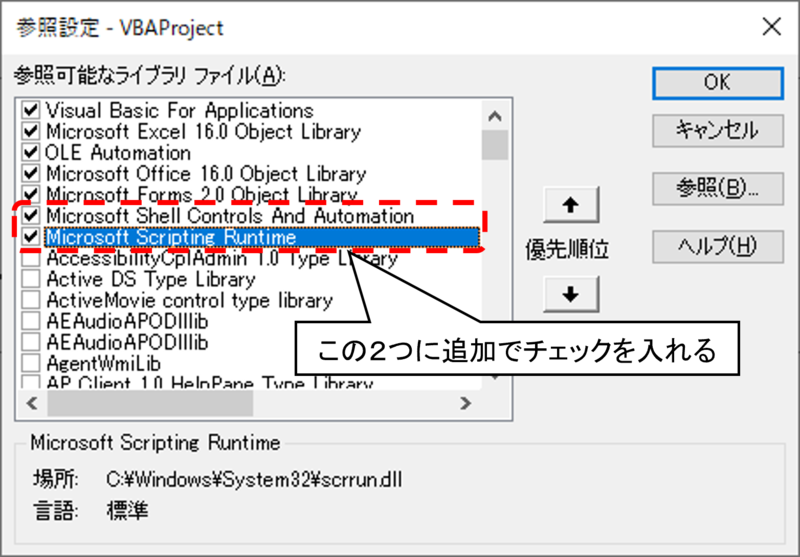Uncheck OLE Automation checkbox
This screenshot has width=800, height=557.
[31, 152]
